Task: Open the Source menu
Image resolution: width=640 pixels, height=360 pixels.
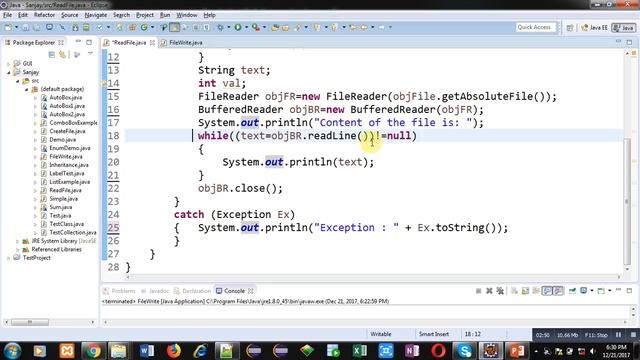Action: [69, 15]
